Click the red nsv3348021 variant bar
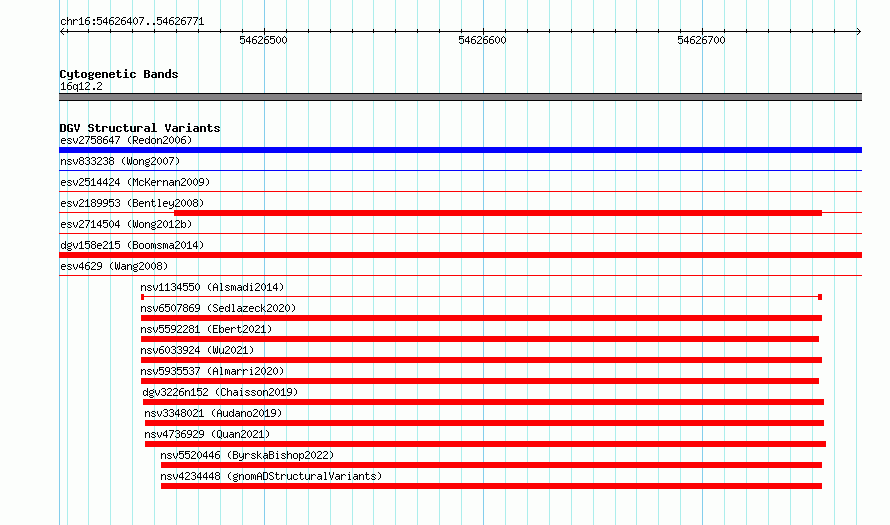890x525 pixels. [x=484, y=423]
